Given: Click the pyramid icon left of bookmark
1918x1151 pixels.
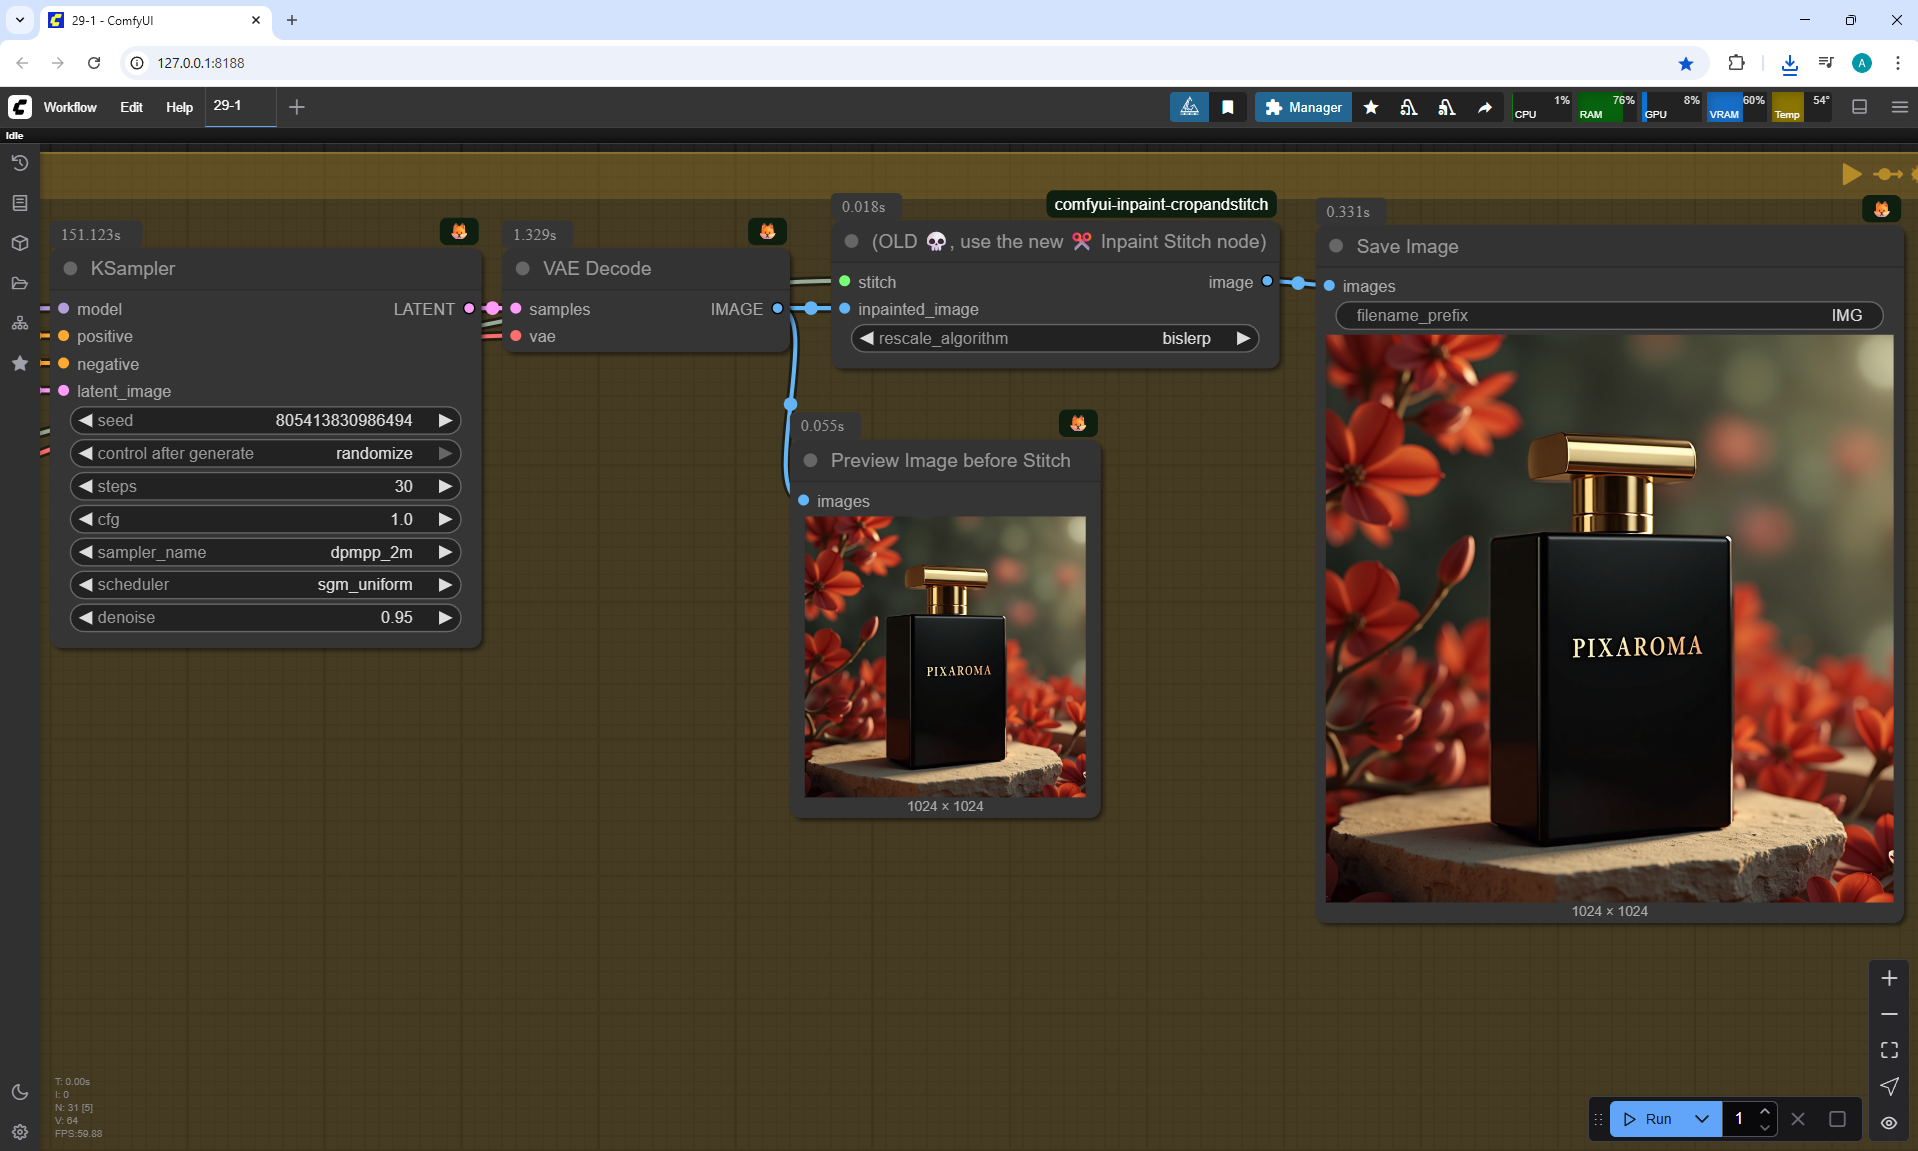Looking at the screenshot, I should [x=1189, y=107].
